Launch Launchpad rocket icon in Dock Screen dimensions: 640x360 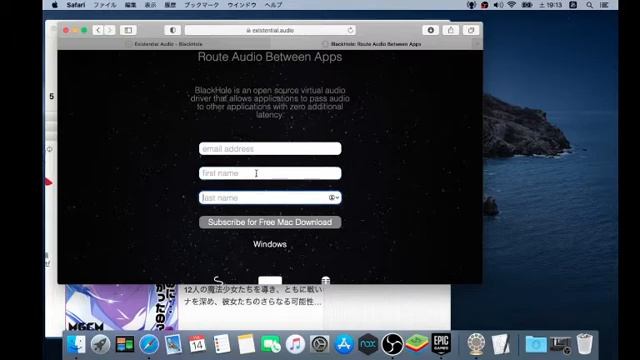[100, 344]
